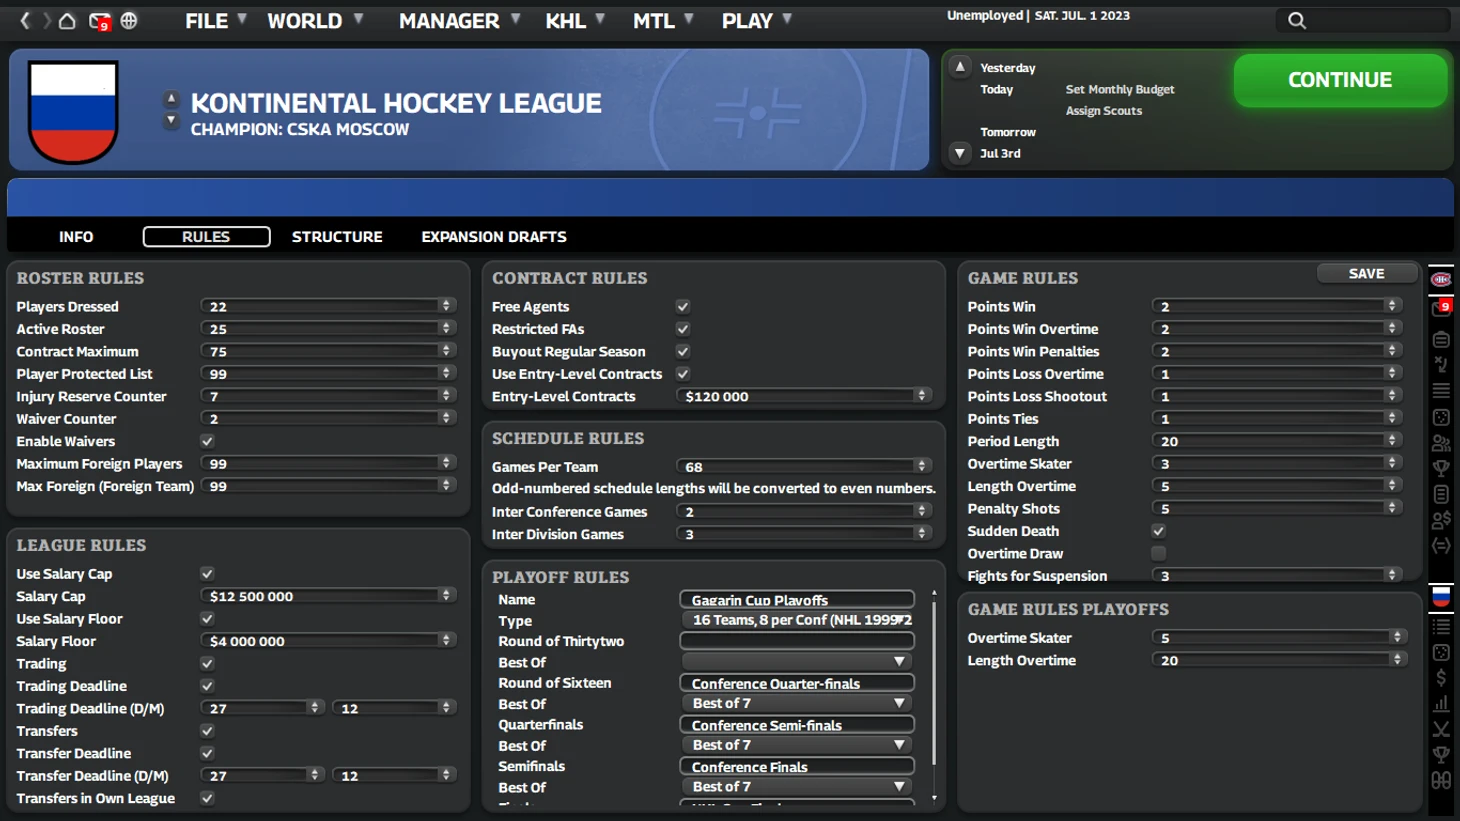This screenshot has width=1460, height=821.
Task: Toggle the Sudden Death checkbox
Action: [1158, 531]
